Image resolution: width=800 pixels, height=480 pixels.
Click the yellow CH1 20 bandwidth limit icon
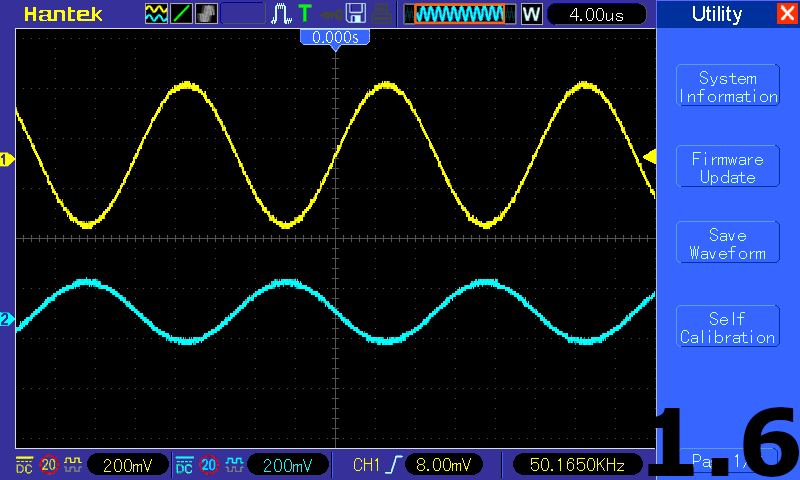pos(49,465)
